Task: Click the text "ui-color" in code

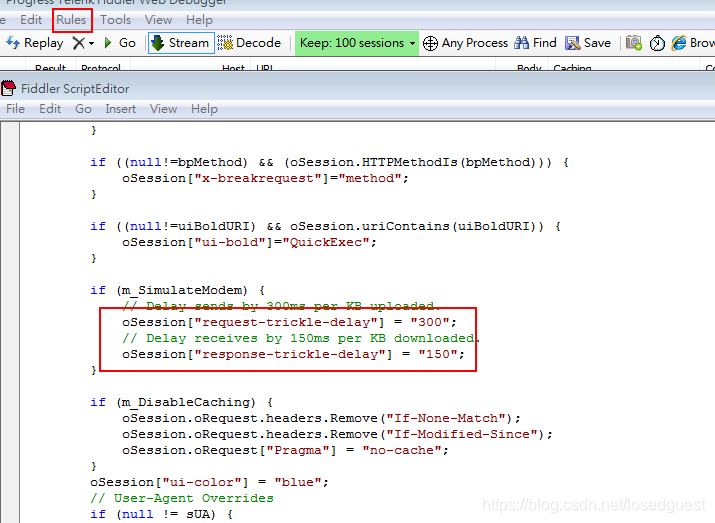Action: coord(202,482)
